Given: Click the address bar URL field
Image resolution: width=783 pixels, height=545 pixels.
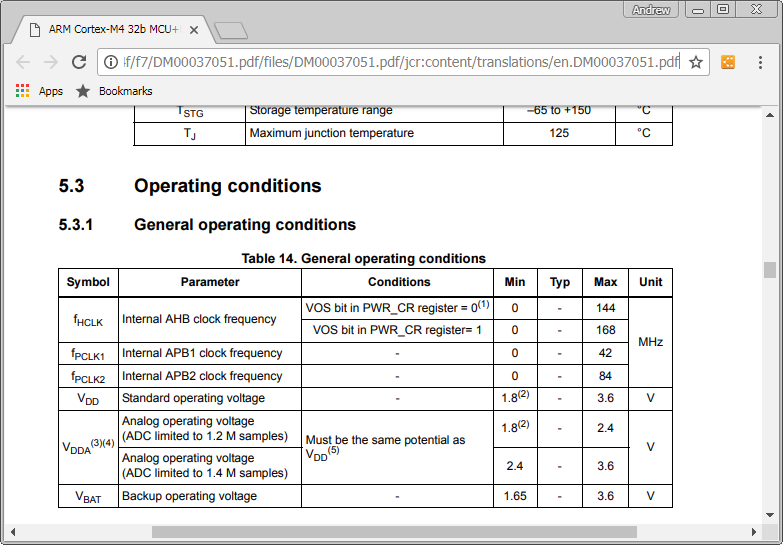Looking at the screenshot, I should coord(401,62).
